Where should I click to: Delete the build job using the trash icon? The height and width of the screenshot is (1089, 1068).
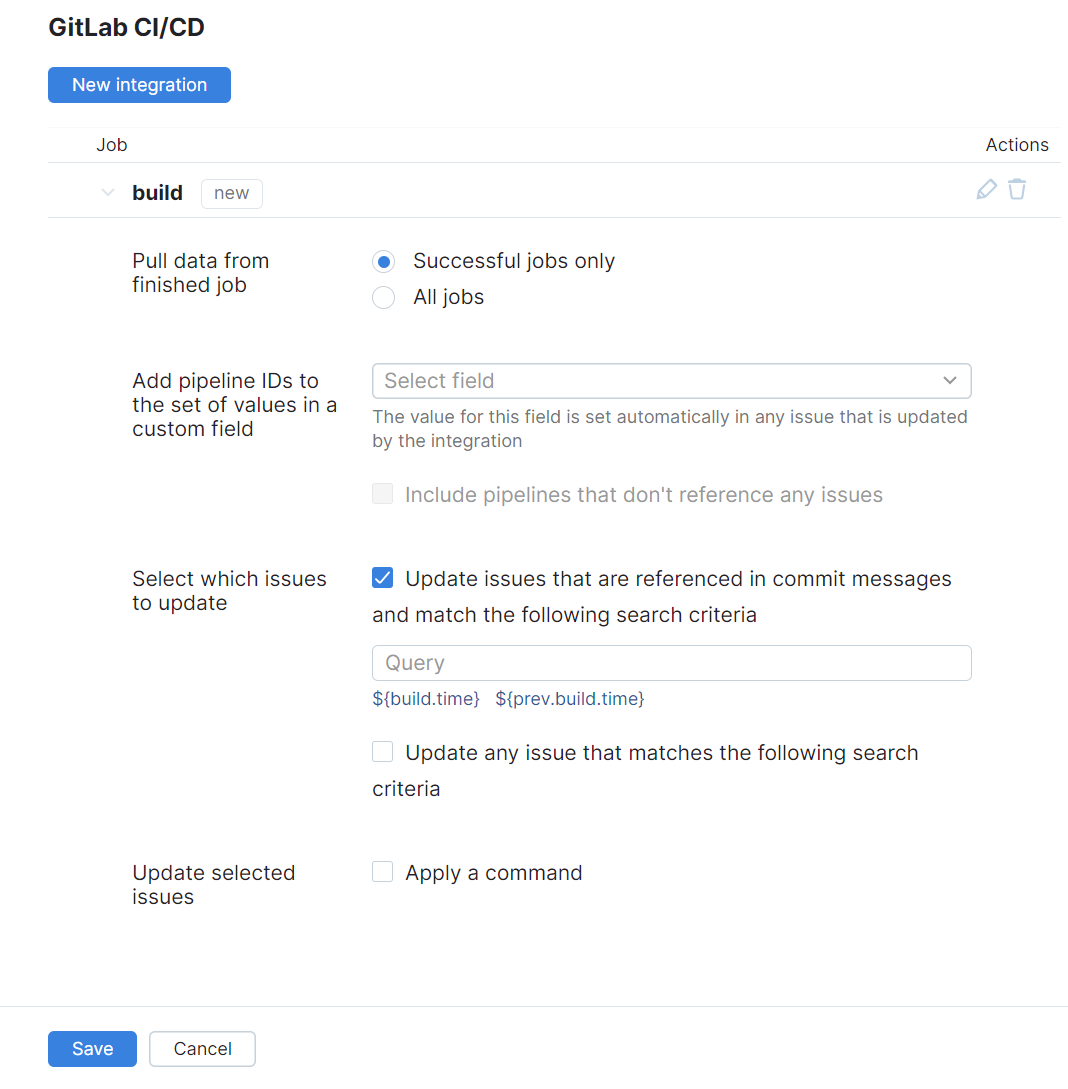(1017, 189)
